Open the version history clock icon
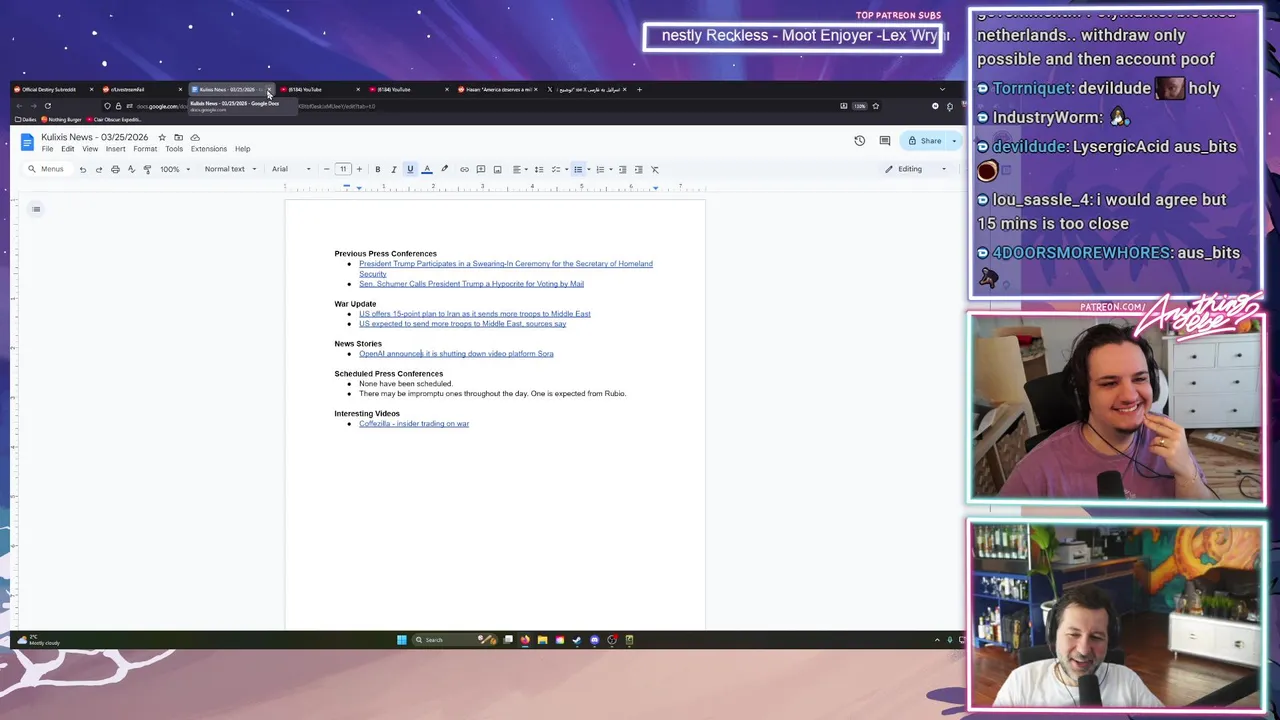This screenshot has height=720, width=1280. point(859,141)
